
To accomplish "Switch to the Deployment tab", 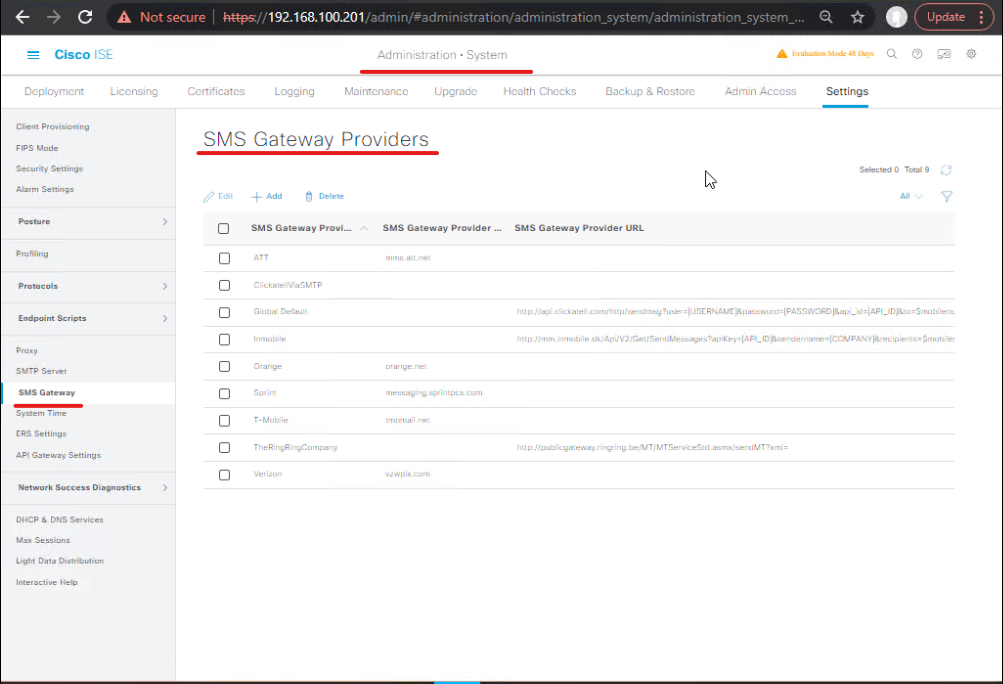I will [x=54, y=91].
